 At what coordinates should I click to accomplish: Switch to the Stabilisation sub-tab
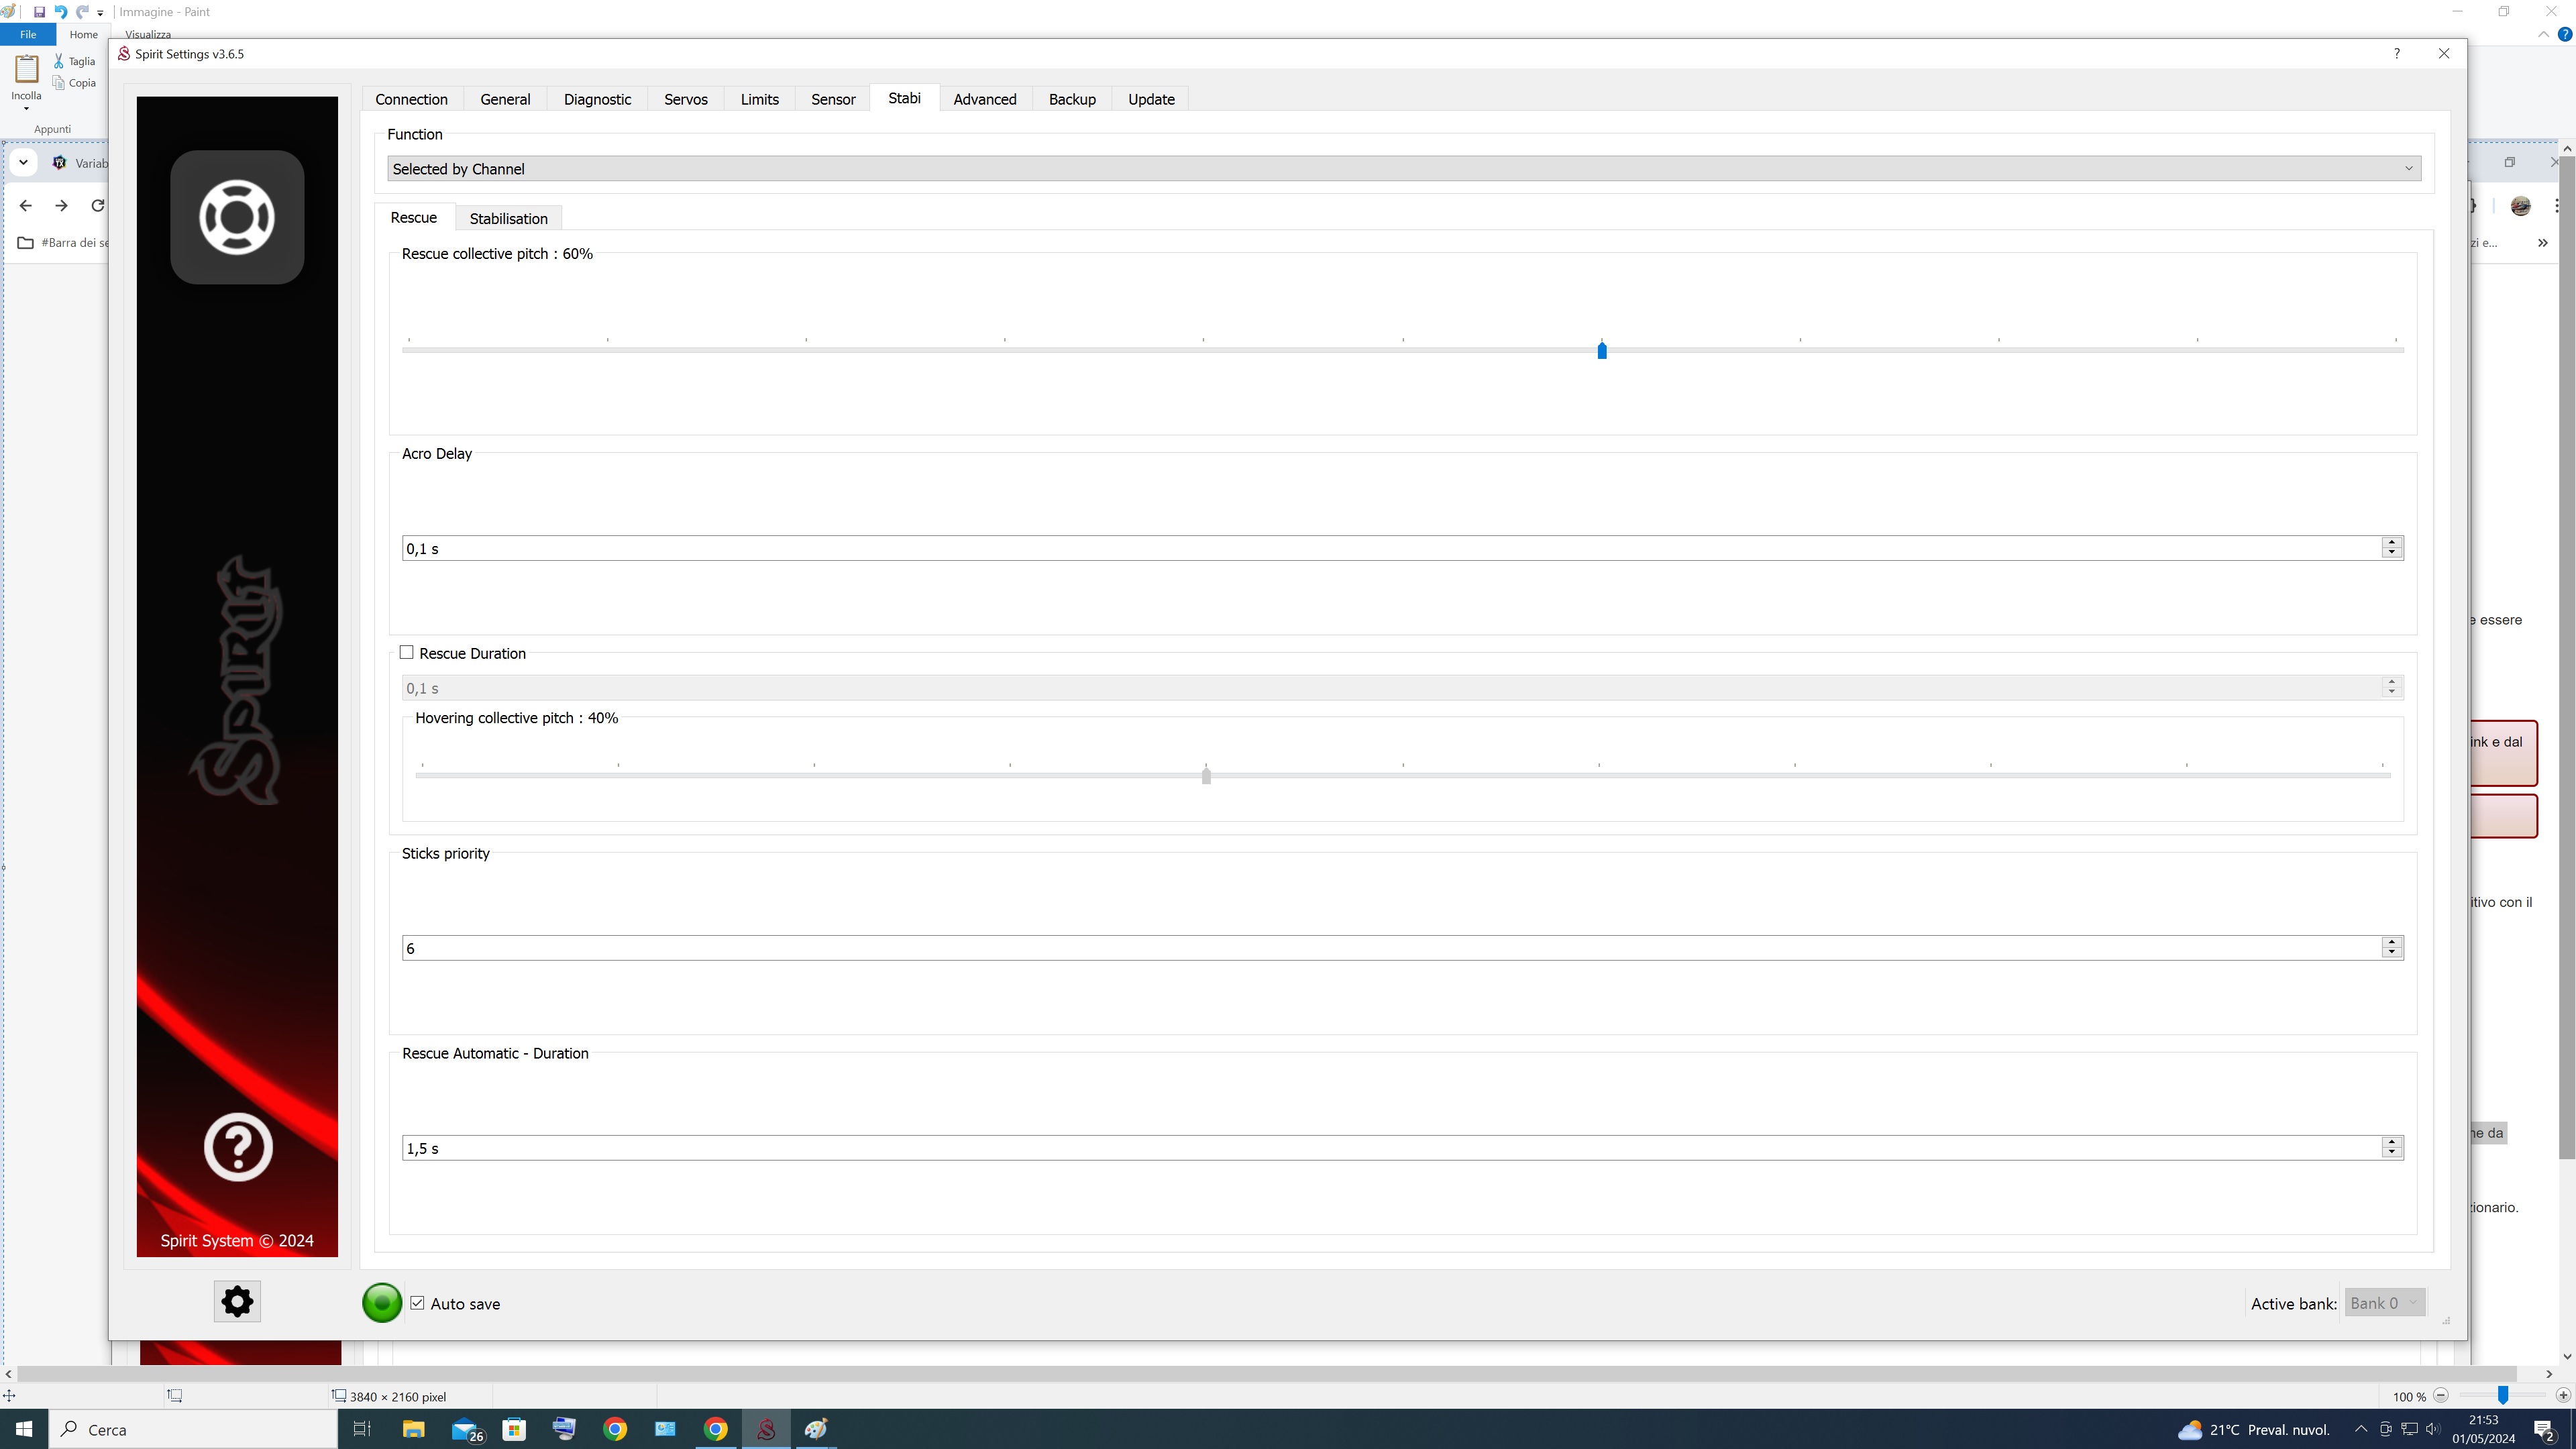pos(508,218)
